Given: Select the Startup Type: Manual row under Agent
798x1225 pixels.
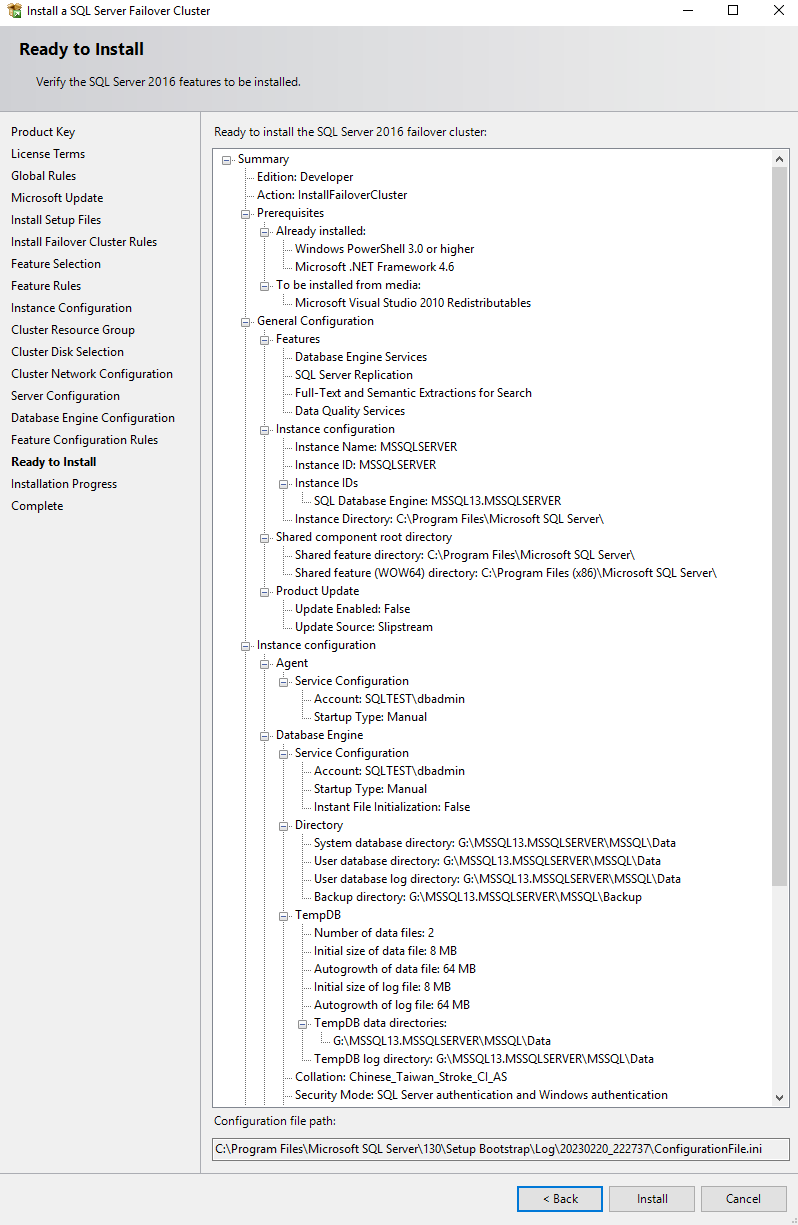Looking at the screenshot, I should [x=371, y=717].
